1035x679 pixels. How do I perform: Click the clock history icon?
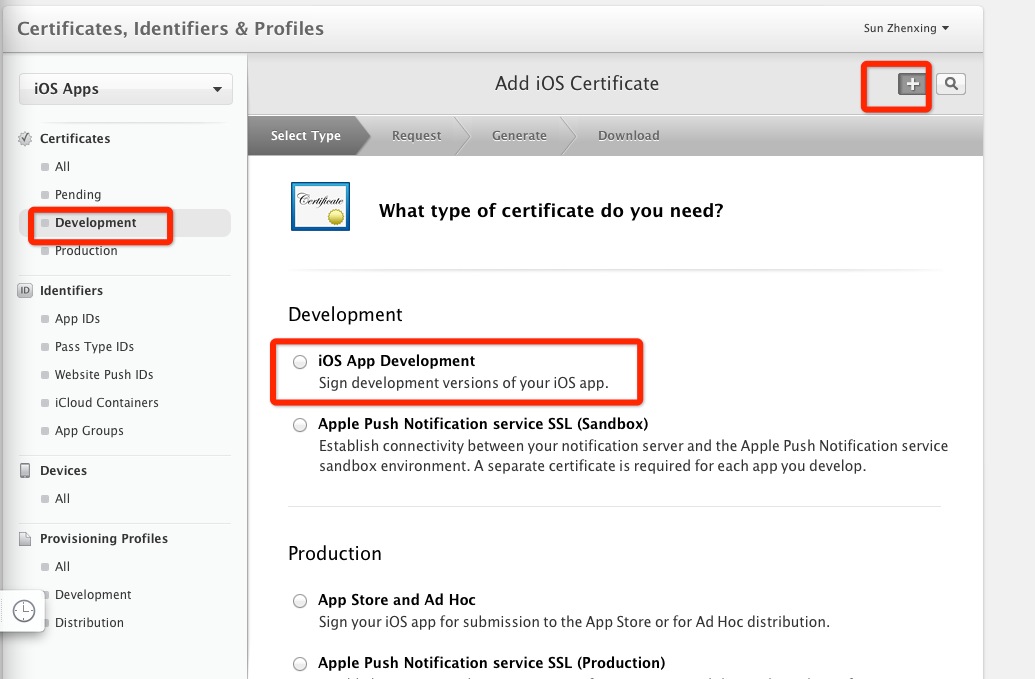tap(24, 611)
